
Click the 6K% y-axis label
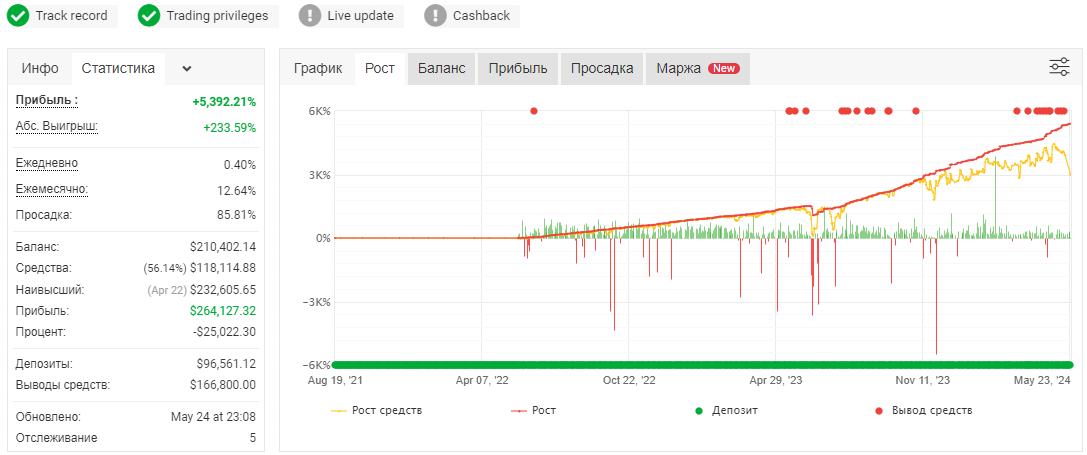pyautogui.click(x=320, y=111)
